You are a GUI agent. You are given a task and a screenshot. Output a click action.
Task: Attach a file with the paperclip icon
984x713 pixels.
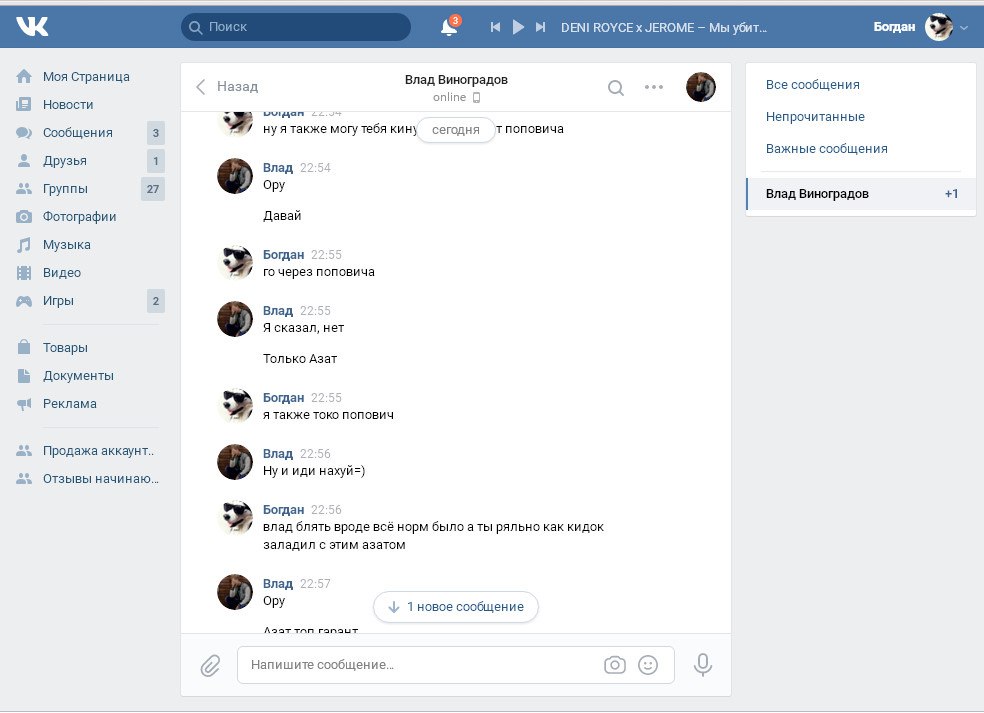point(210,665)
